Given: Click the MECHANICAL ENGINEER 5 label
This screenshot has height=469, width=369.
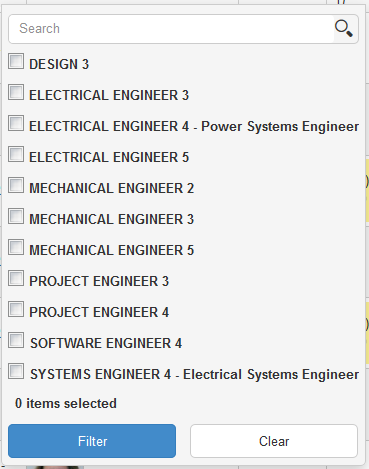Looking at the screenshot, I should pyautogui.click(x=112, y=250).
